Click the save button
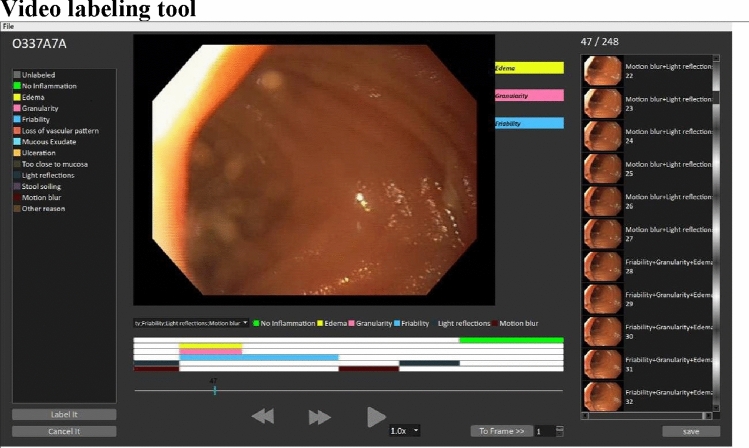Viewport: 749px width, 448px height. 691,431
